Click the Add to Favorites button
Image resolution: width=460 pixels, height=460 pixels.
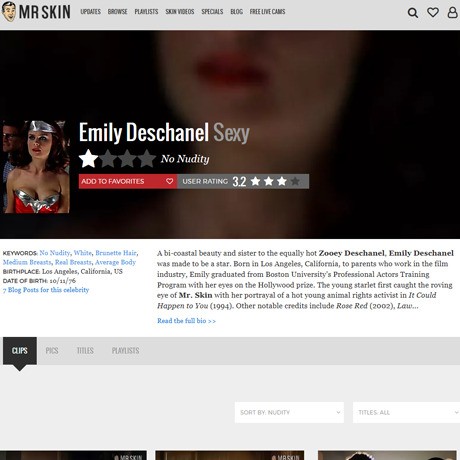128,181
